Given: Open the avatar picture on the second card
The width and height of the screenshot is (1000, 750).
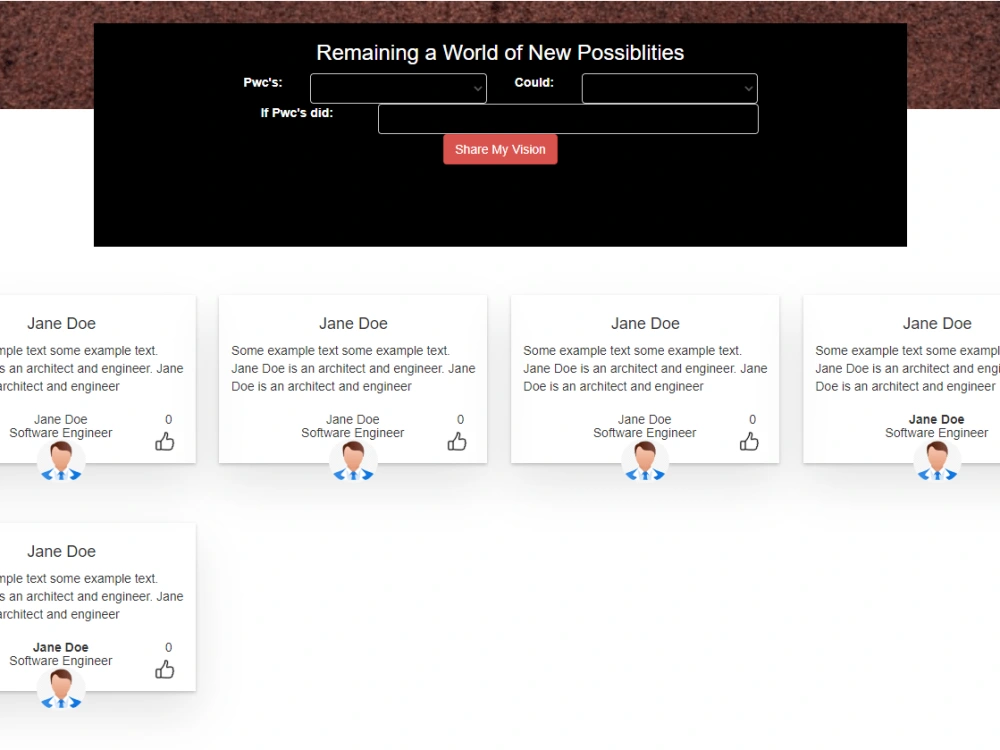Looking at the screenshot, I should [353, 462].
